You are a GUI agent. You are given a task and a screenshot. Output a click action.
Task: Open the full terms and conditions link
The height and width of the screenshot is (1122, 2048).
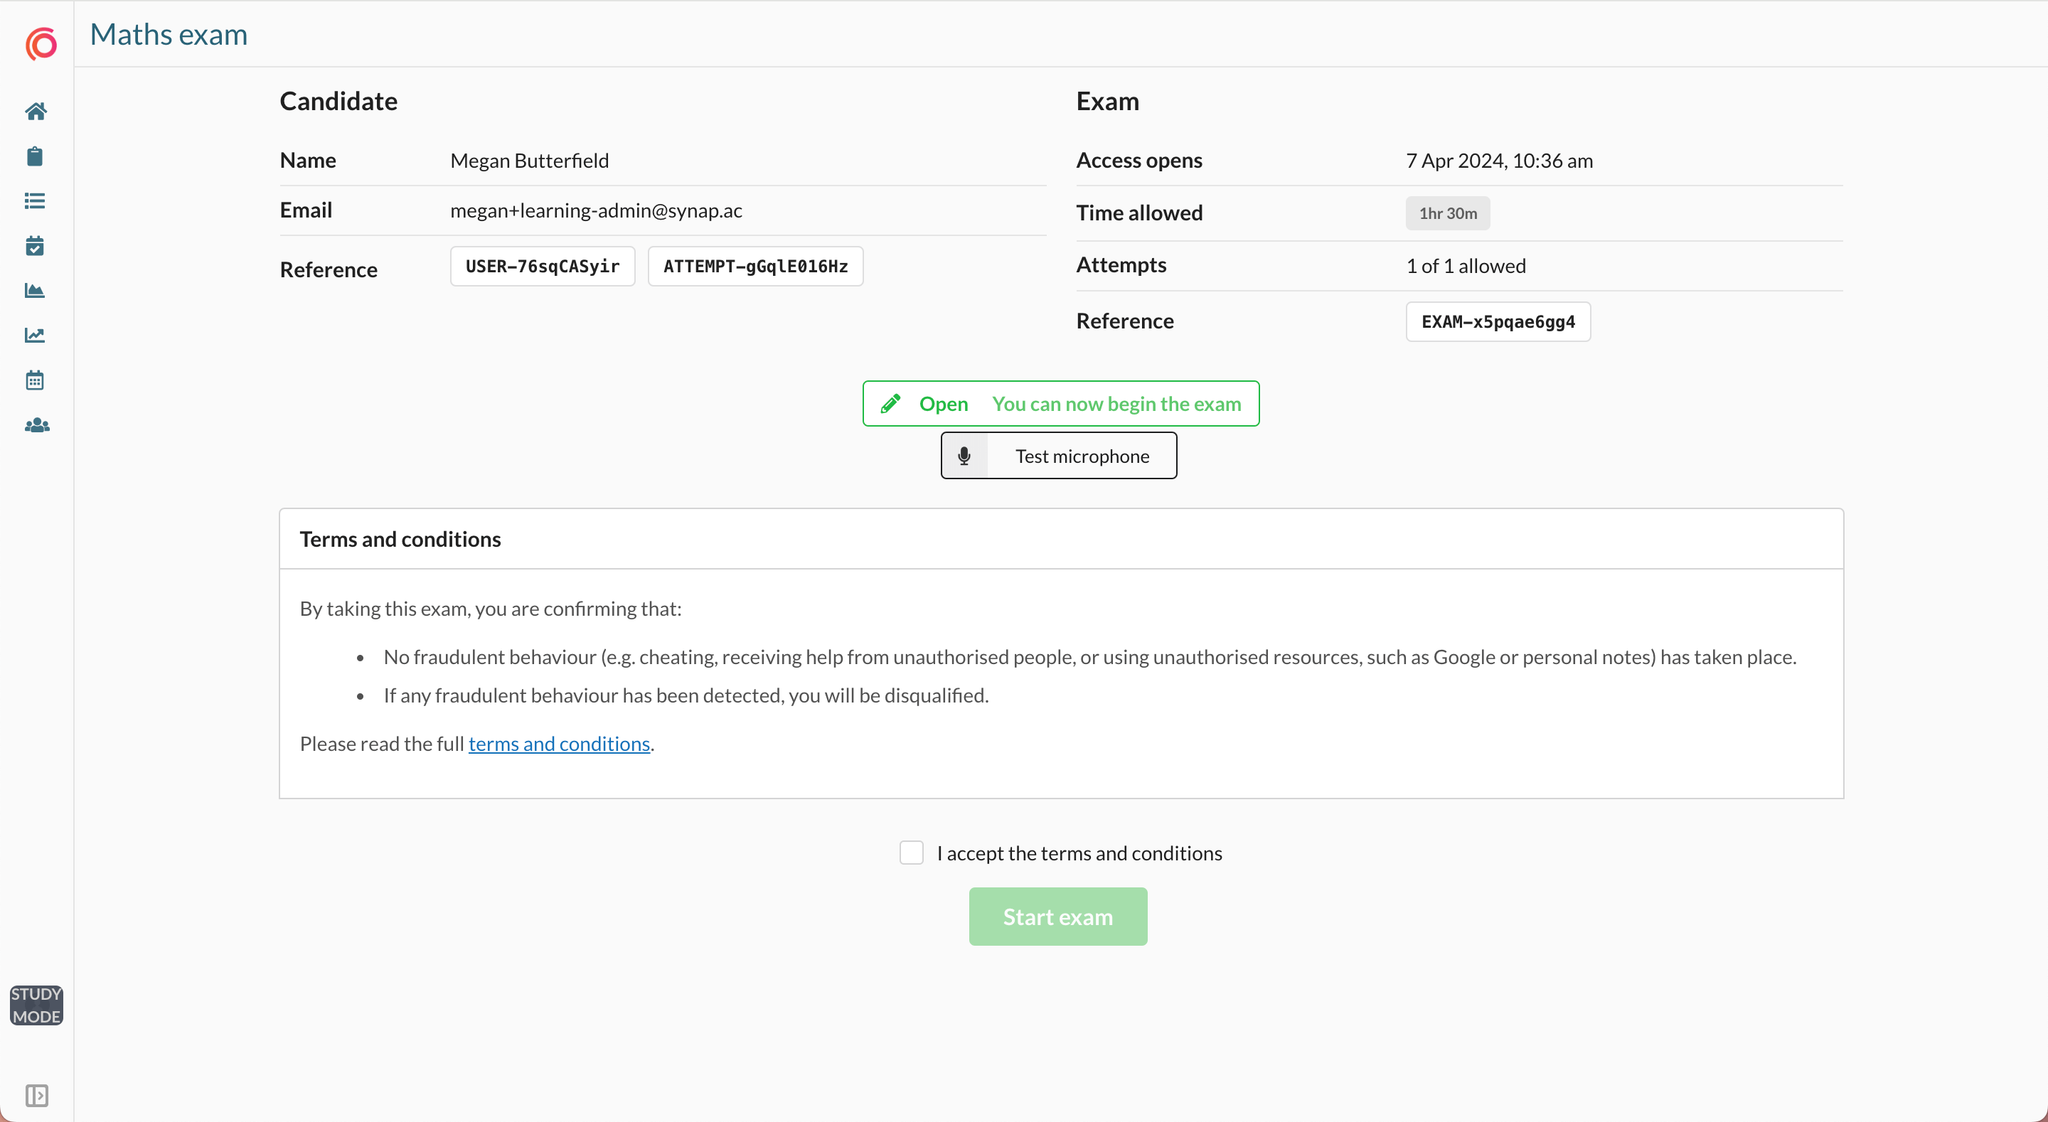click(559, 744)
